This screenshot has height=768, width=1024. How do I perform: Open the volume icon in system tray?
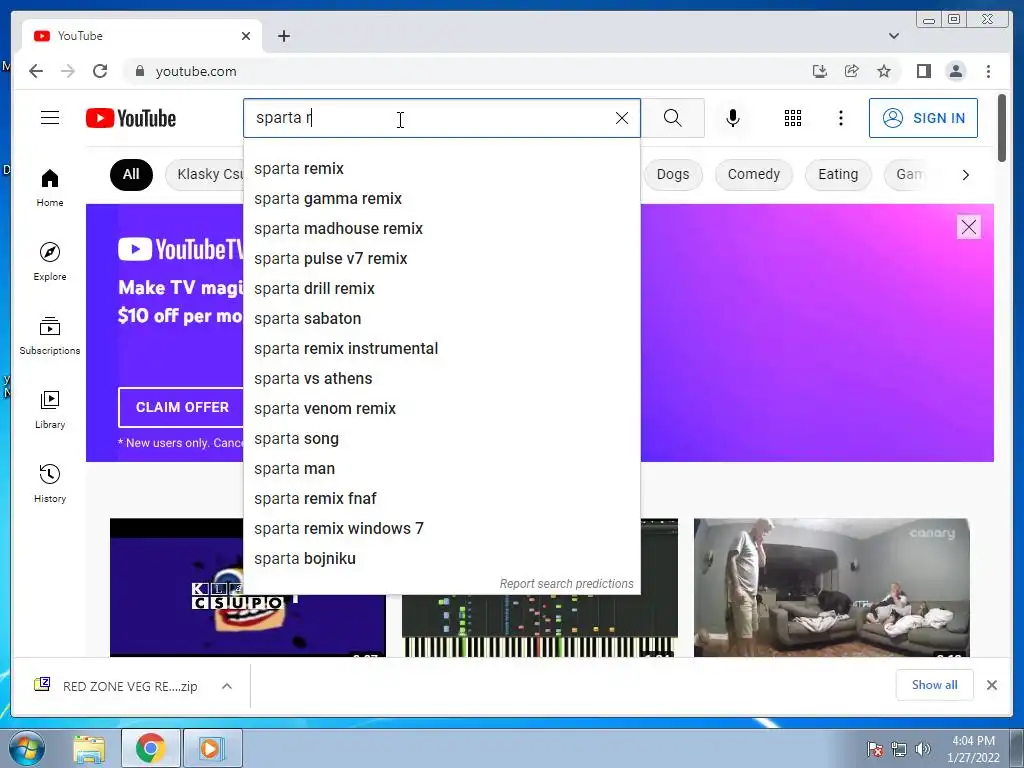point(923,748)
